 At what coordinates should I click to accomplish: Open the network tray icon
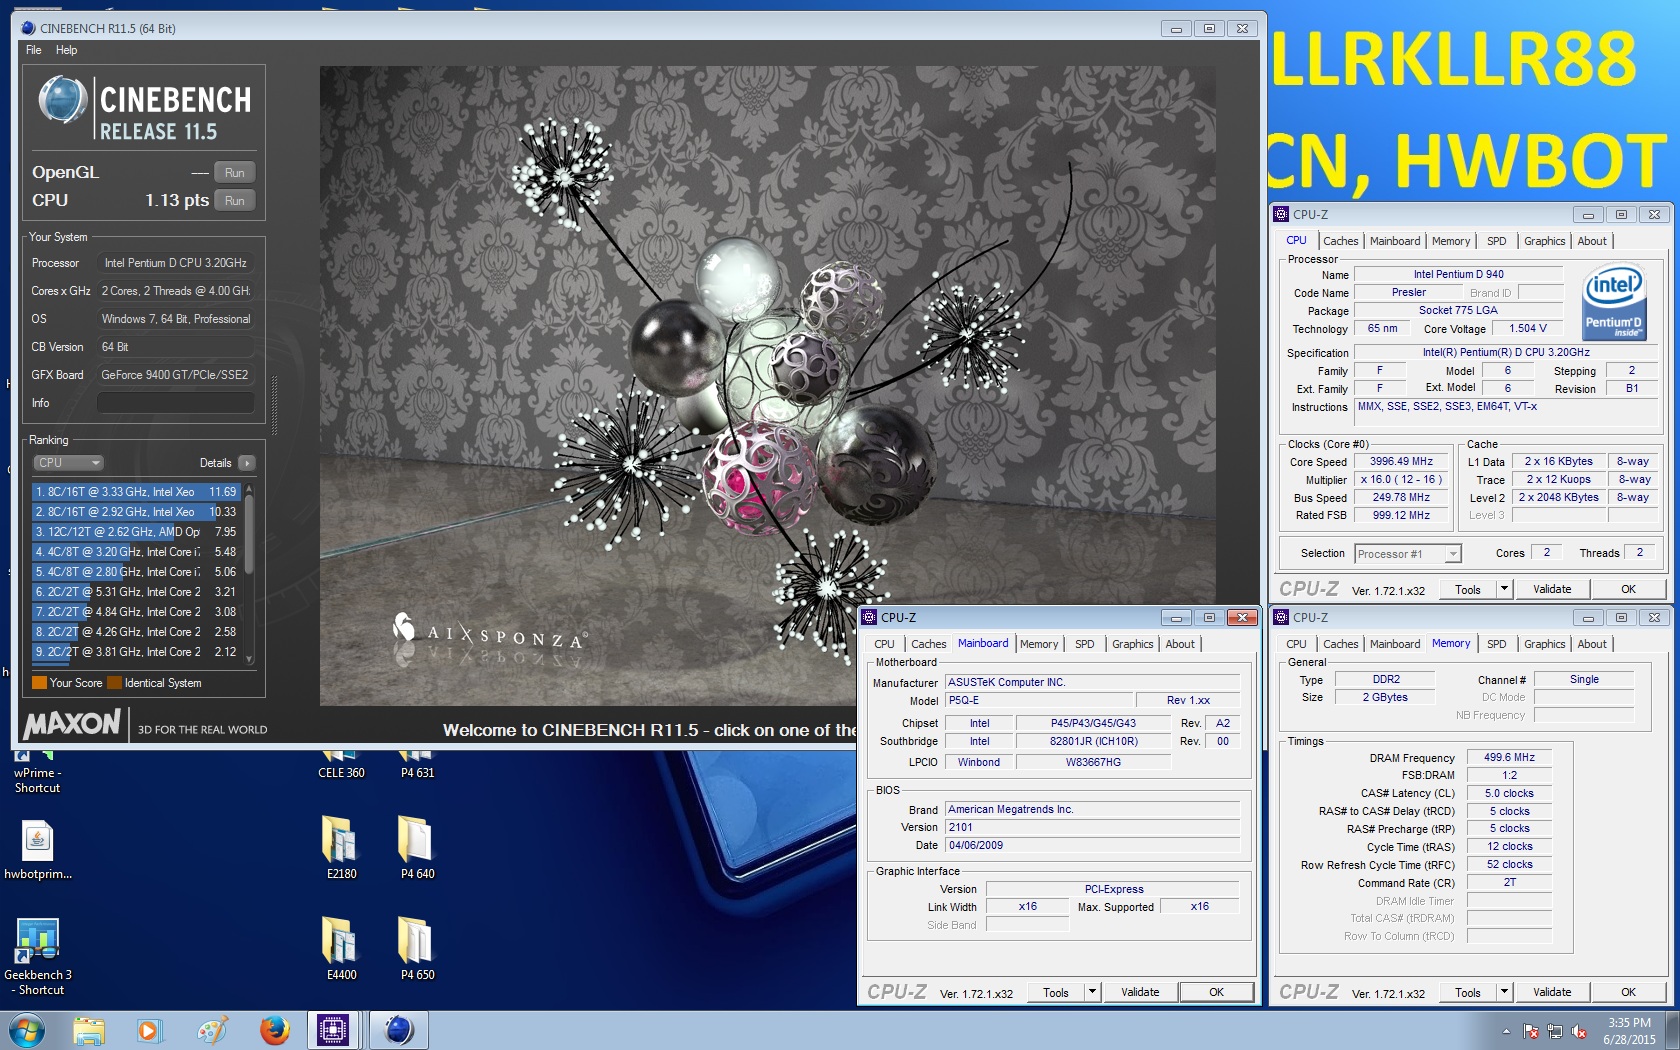click(x=1555, y=1031)
